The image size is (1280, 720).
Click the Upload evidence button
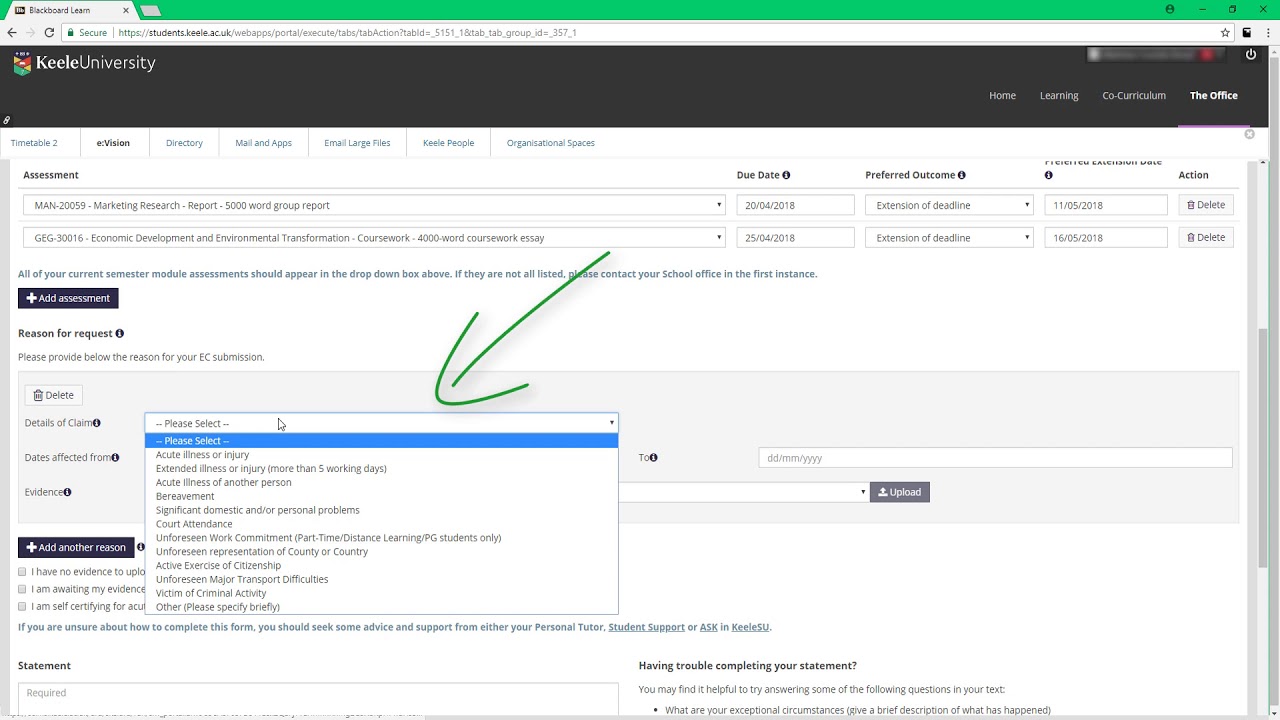point(900,492)
